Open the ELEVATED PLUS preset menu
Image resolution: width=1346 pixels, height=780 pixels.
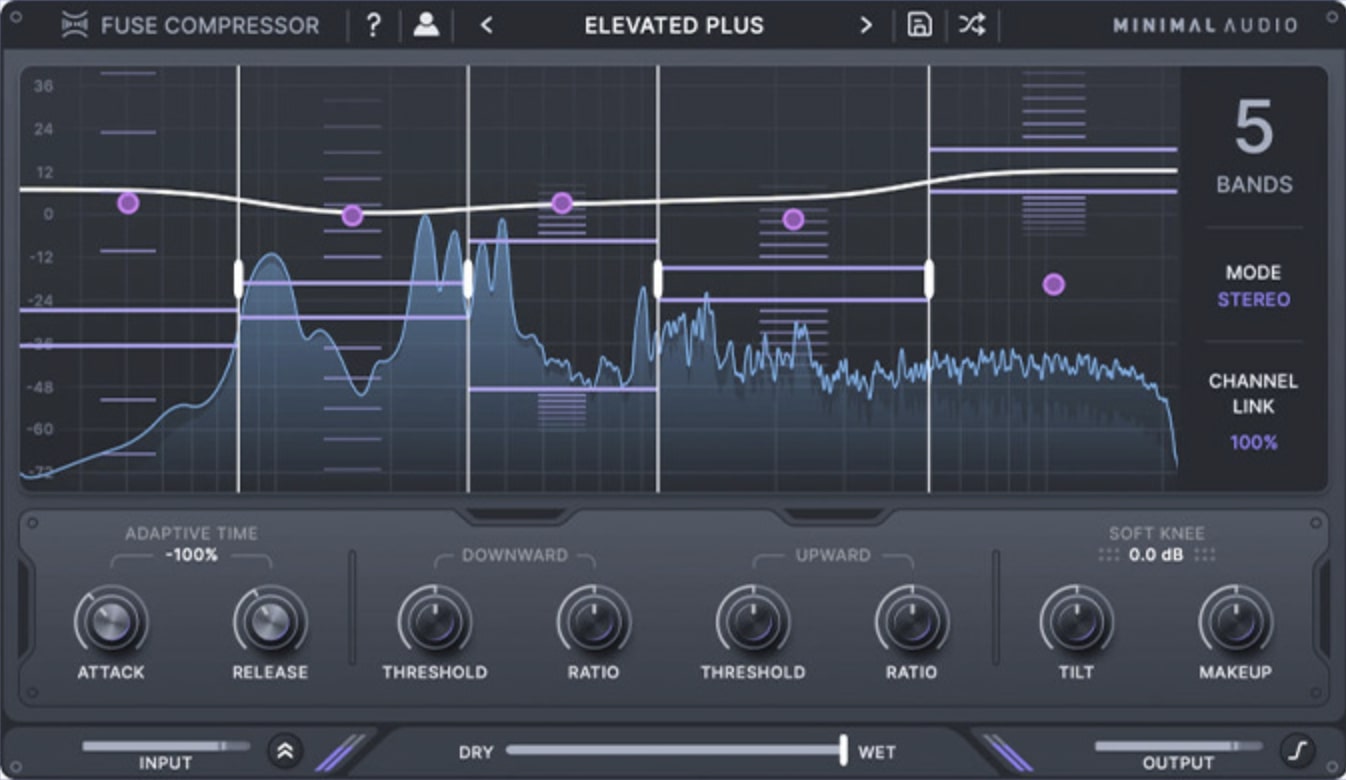coord(674,26)
